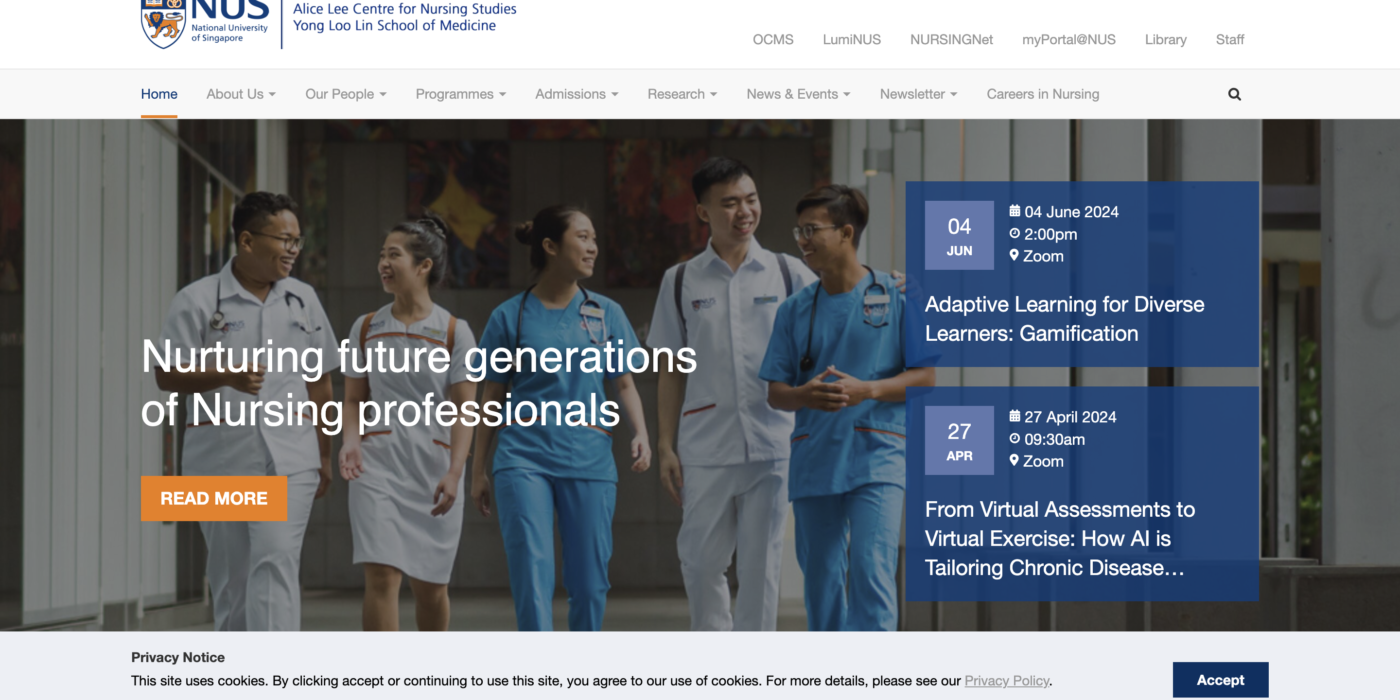
Task: Open Careers in Nursing page
Action: point(1042,94)
